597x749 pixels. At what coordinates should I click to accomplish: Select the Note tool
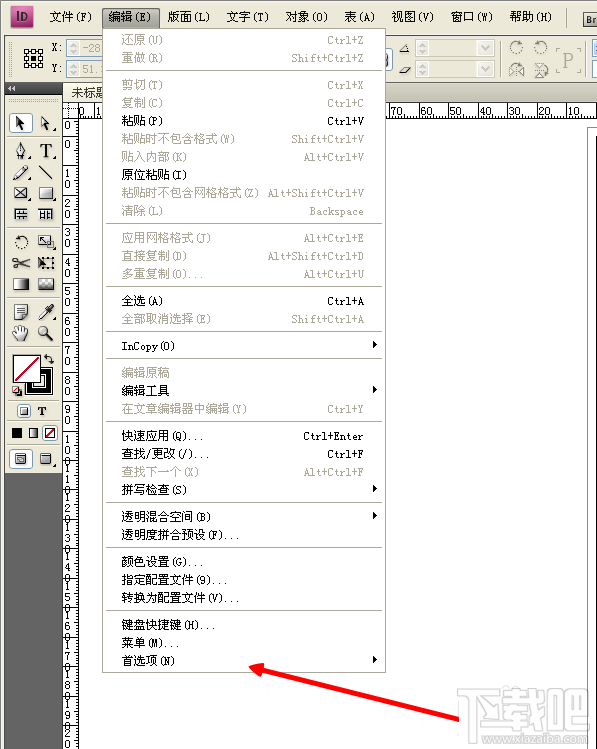pos(21,312)
